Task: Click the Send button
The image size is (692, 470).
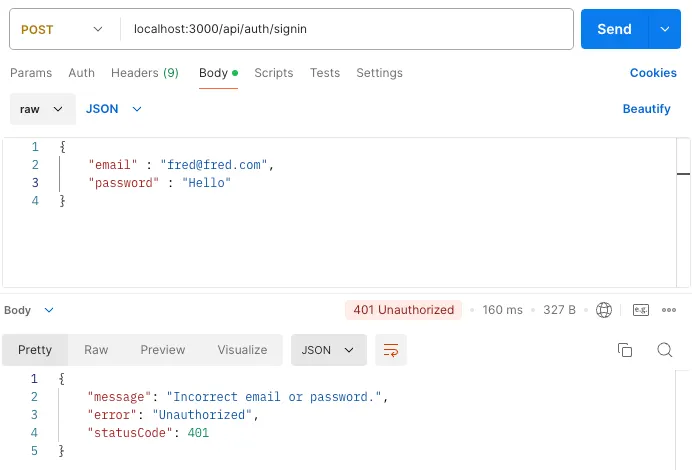Action: [614, 29]
